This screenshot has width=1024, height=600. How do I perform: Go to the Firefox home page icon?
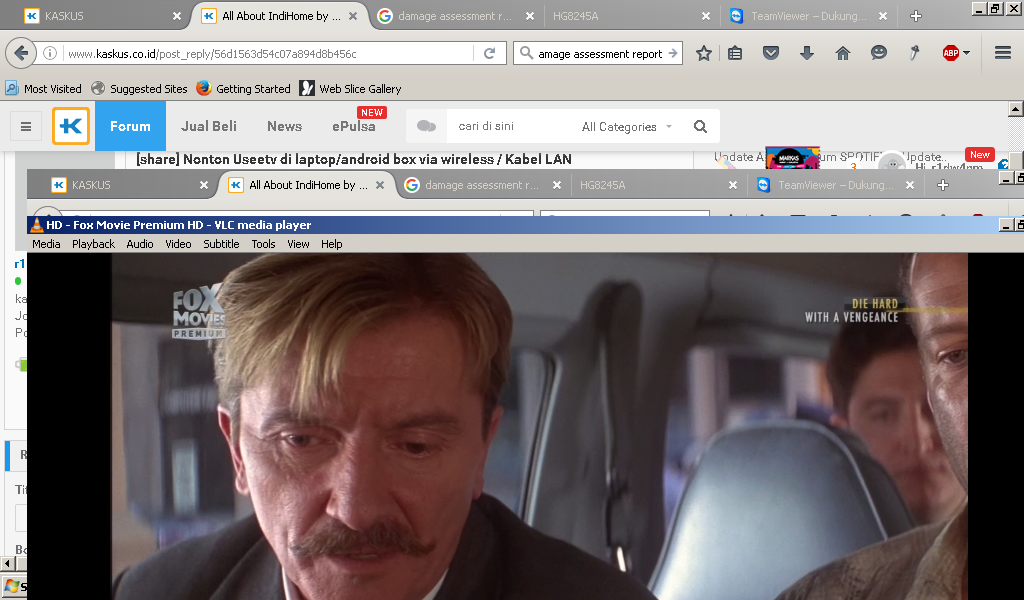tap(842, 53)
